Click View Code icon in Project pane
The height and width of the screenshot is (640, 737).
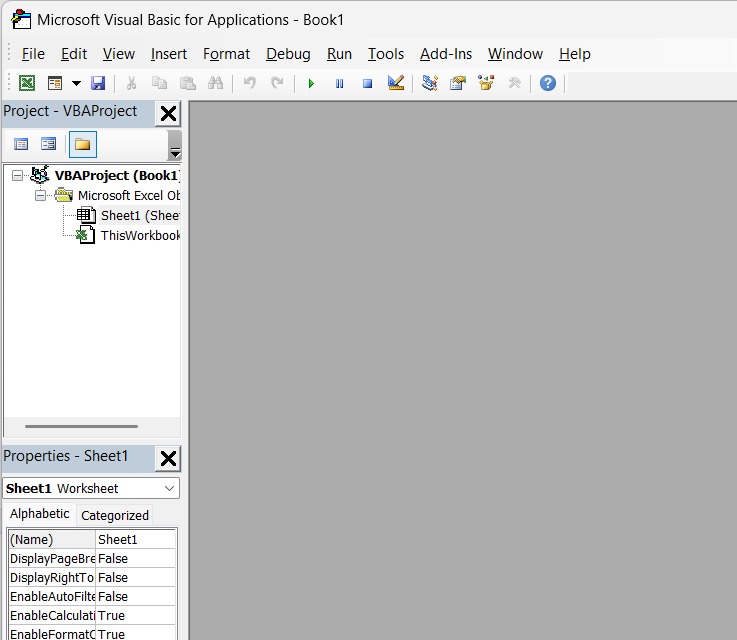(x=21, y=144)
